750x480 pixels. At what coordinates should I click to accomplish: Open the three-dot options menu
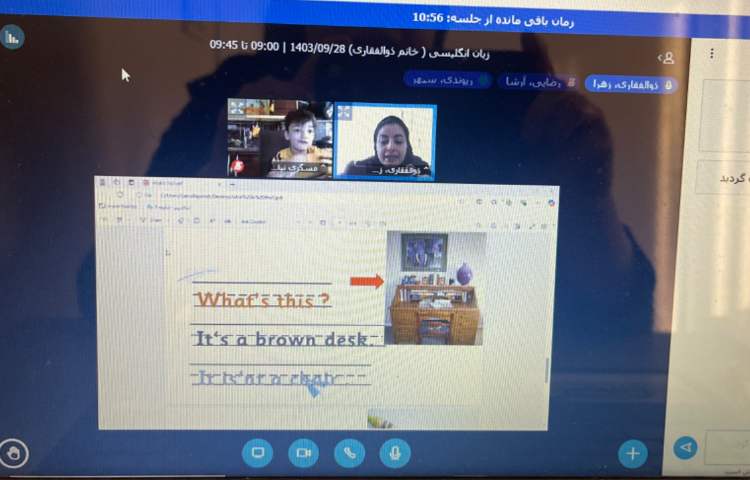click(712, 54)
